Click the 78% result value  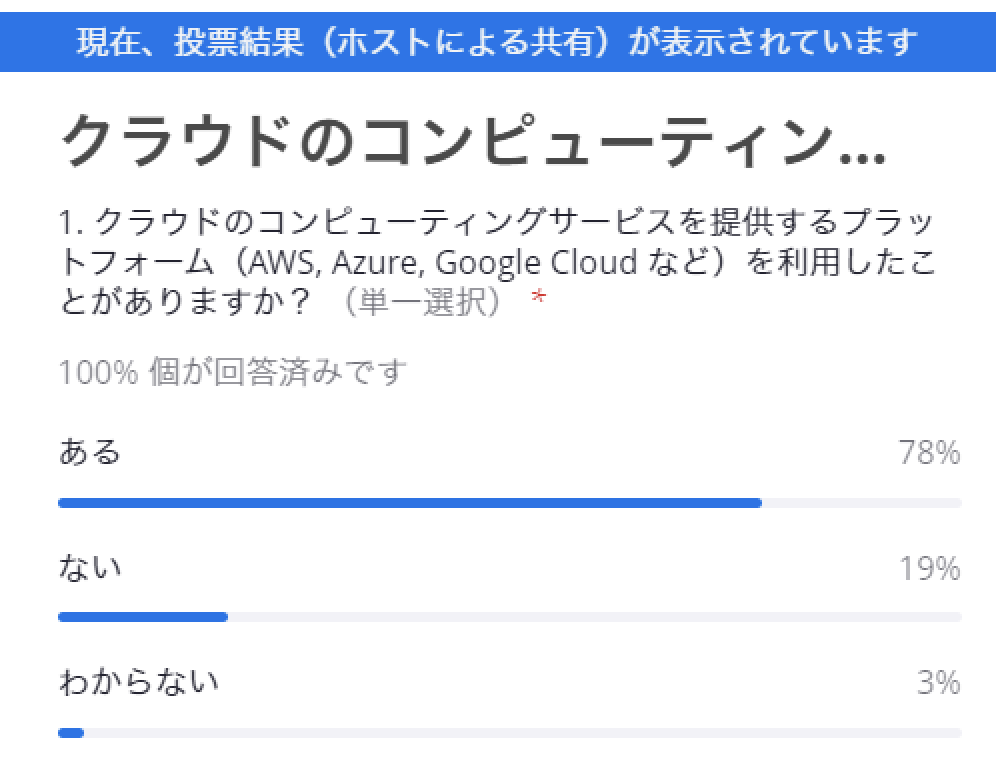click(929, 453)
